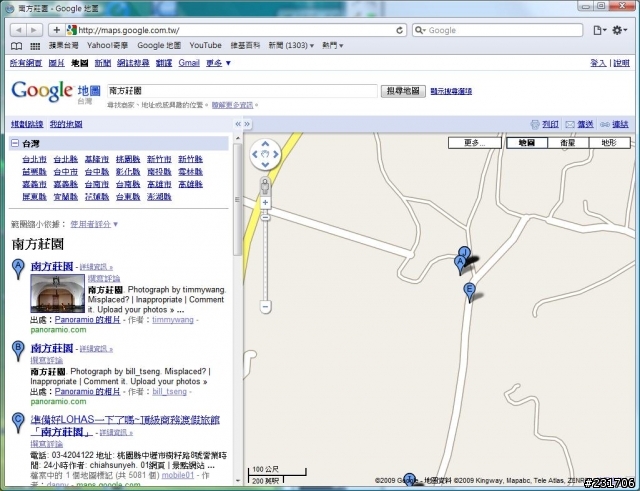Collapse the 台灣 region list
Image resolution: width=640 pixels, height=491 pixels.
click(15, 143)
